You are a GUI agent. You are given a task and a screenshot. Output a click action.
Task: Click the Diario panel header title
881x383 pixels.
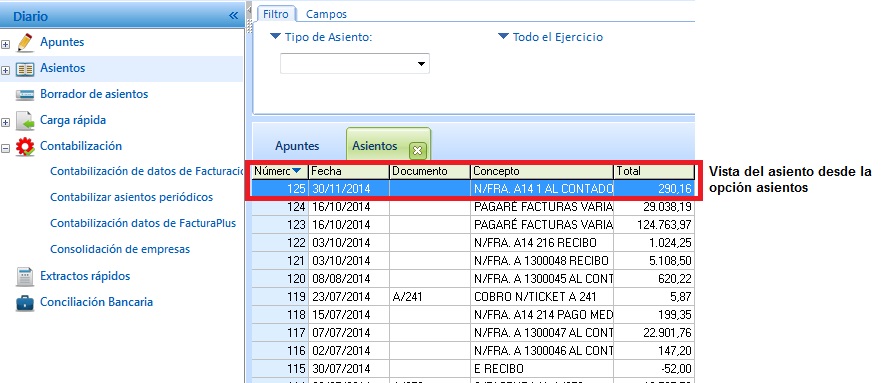click(x=30, y=16)
